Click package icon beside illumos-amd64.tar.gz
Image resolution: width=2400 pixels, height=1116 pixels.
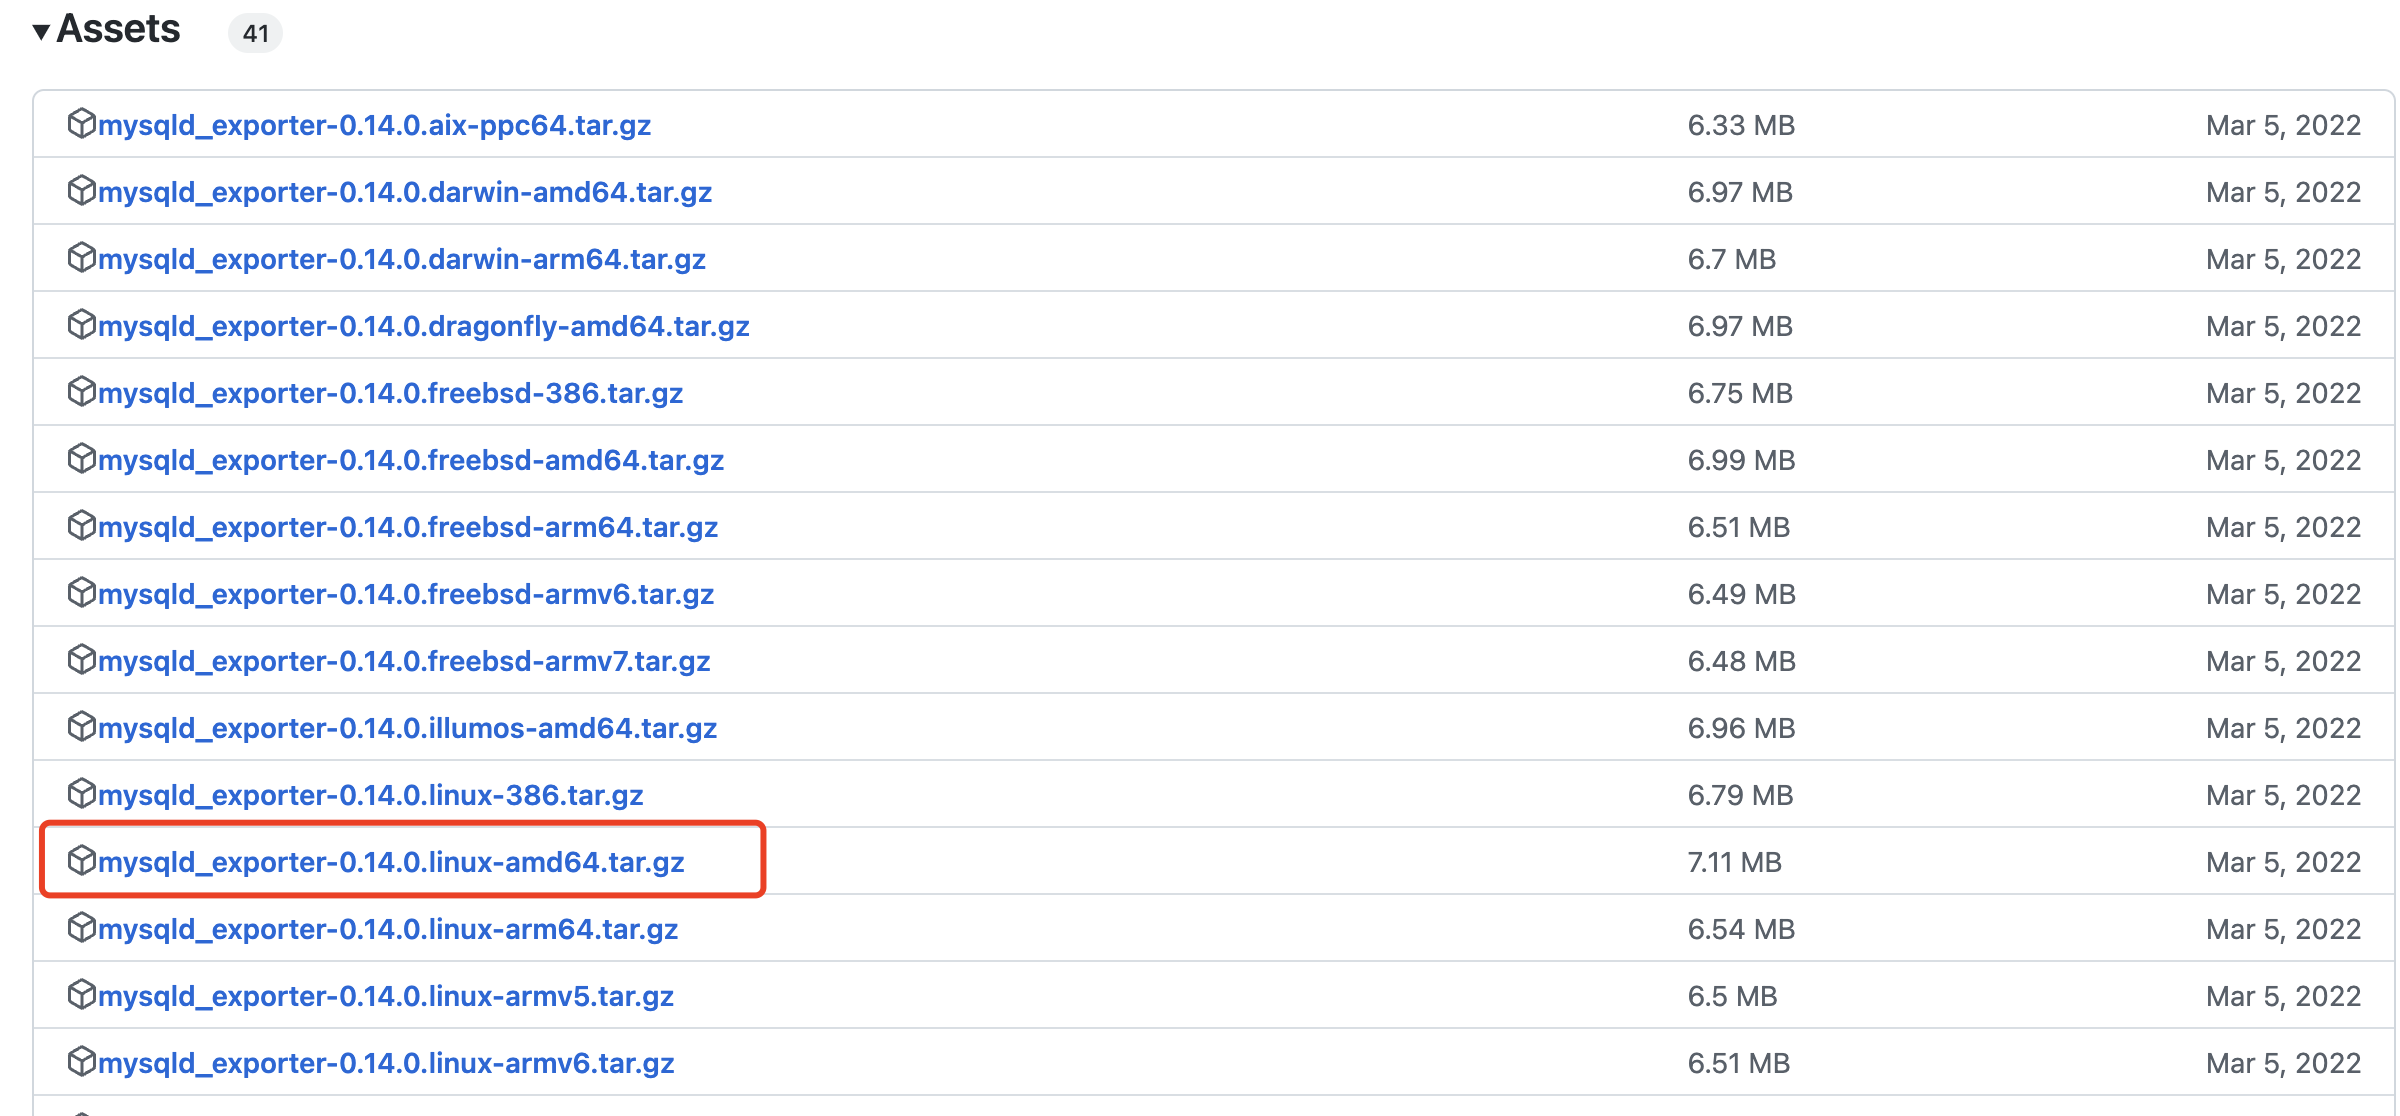click(x=81, y=727)
